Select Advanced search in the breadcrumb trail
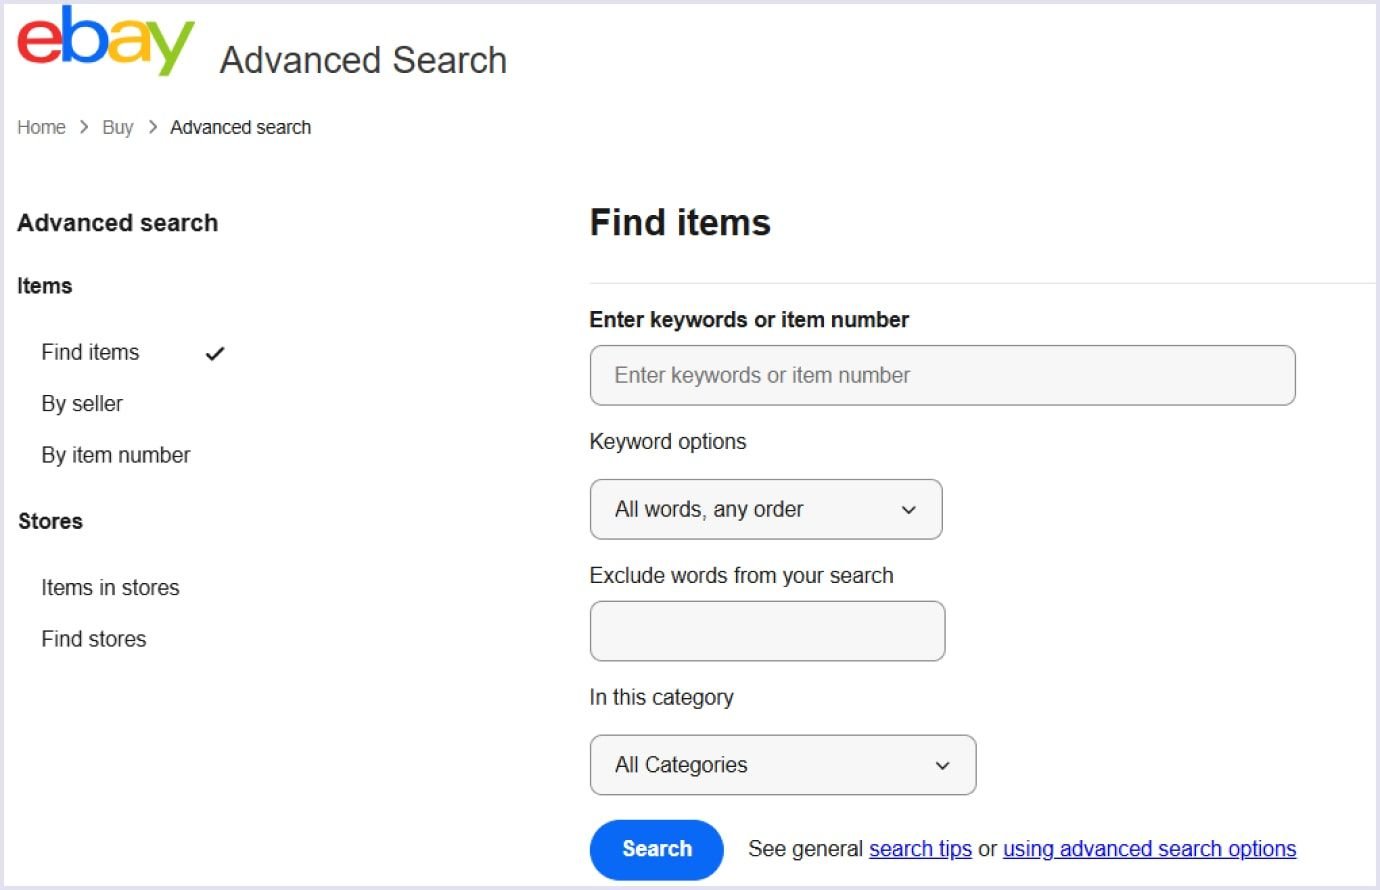 (x=240, y=127)
